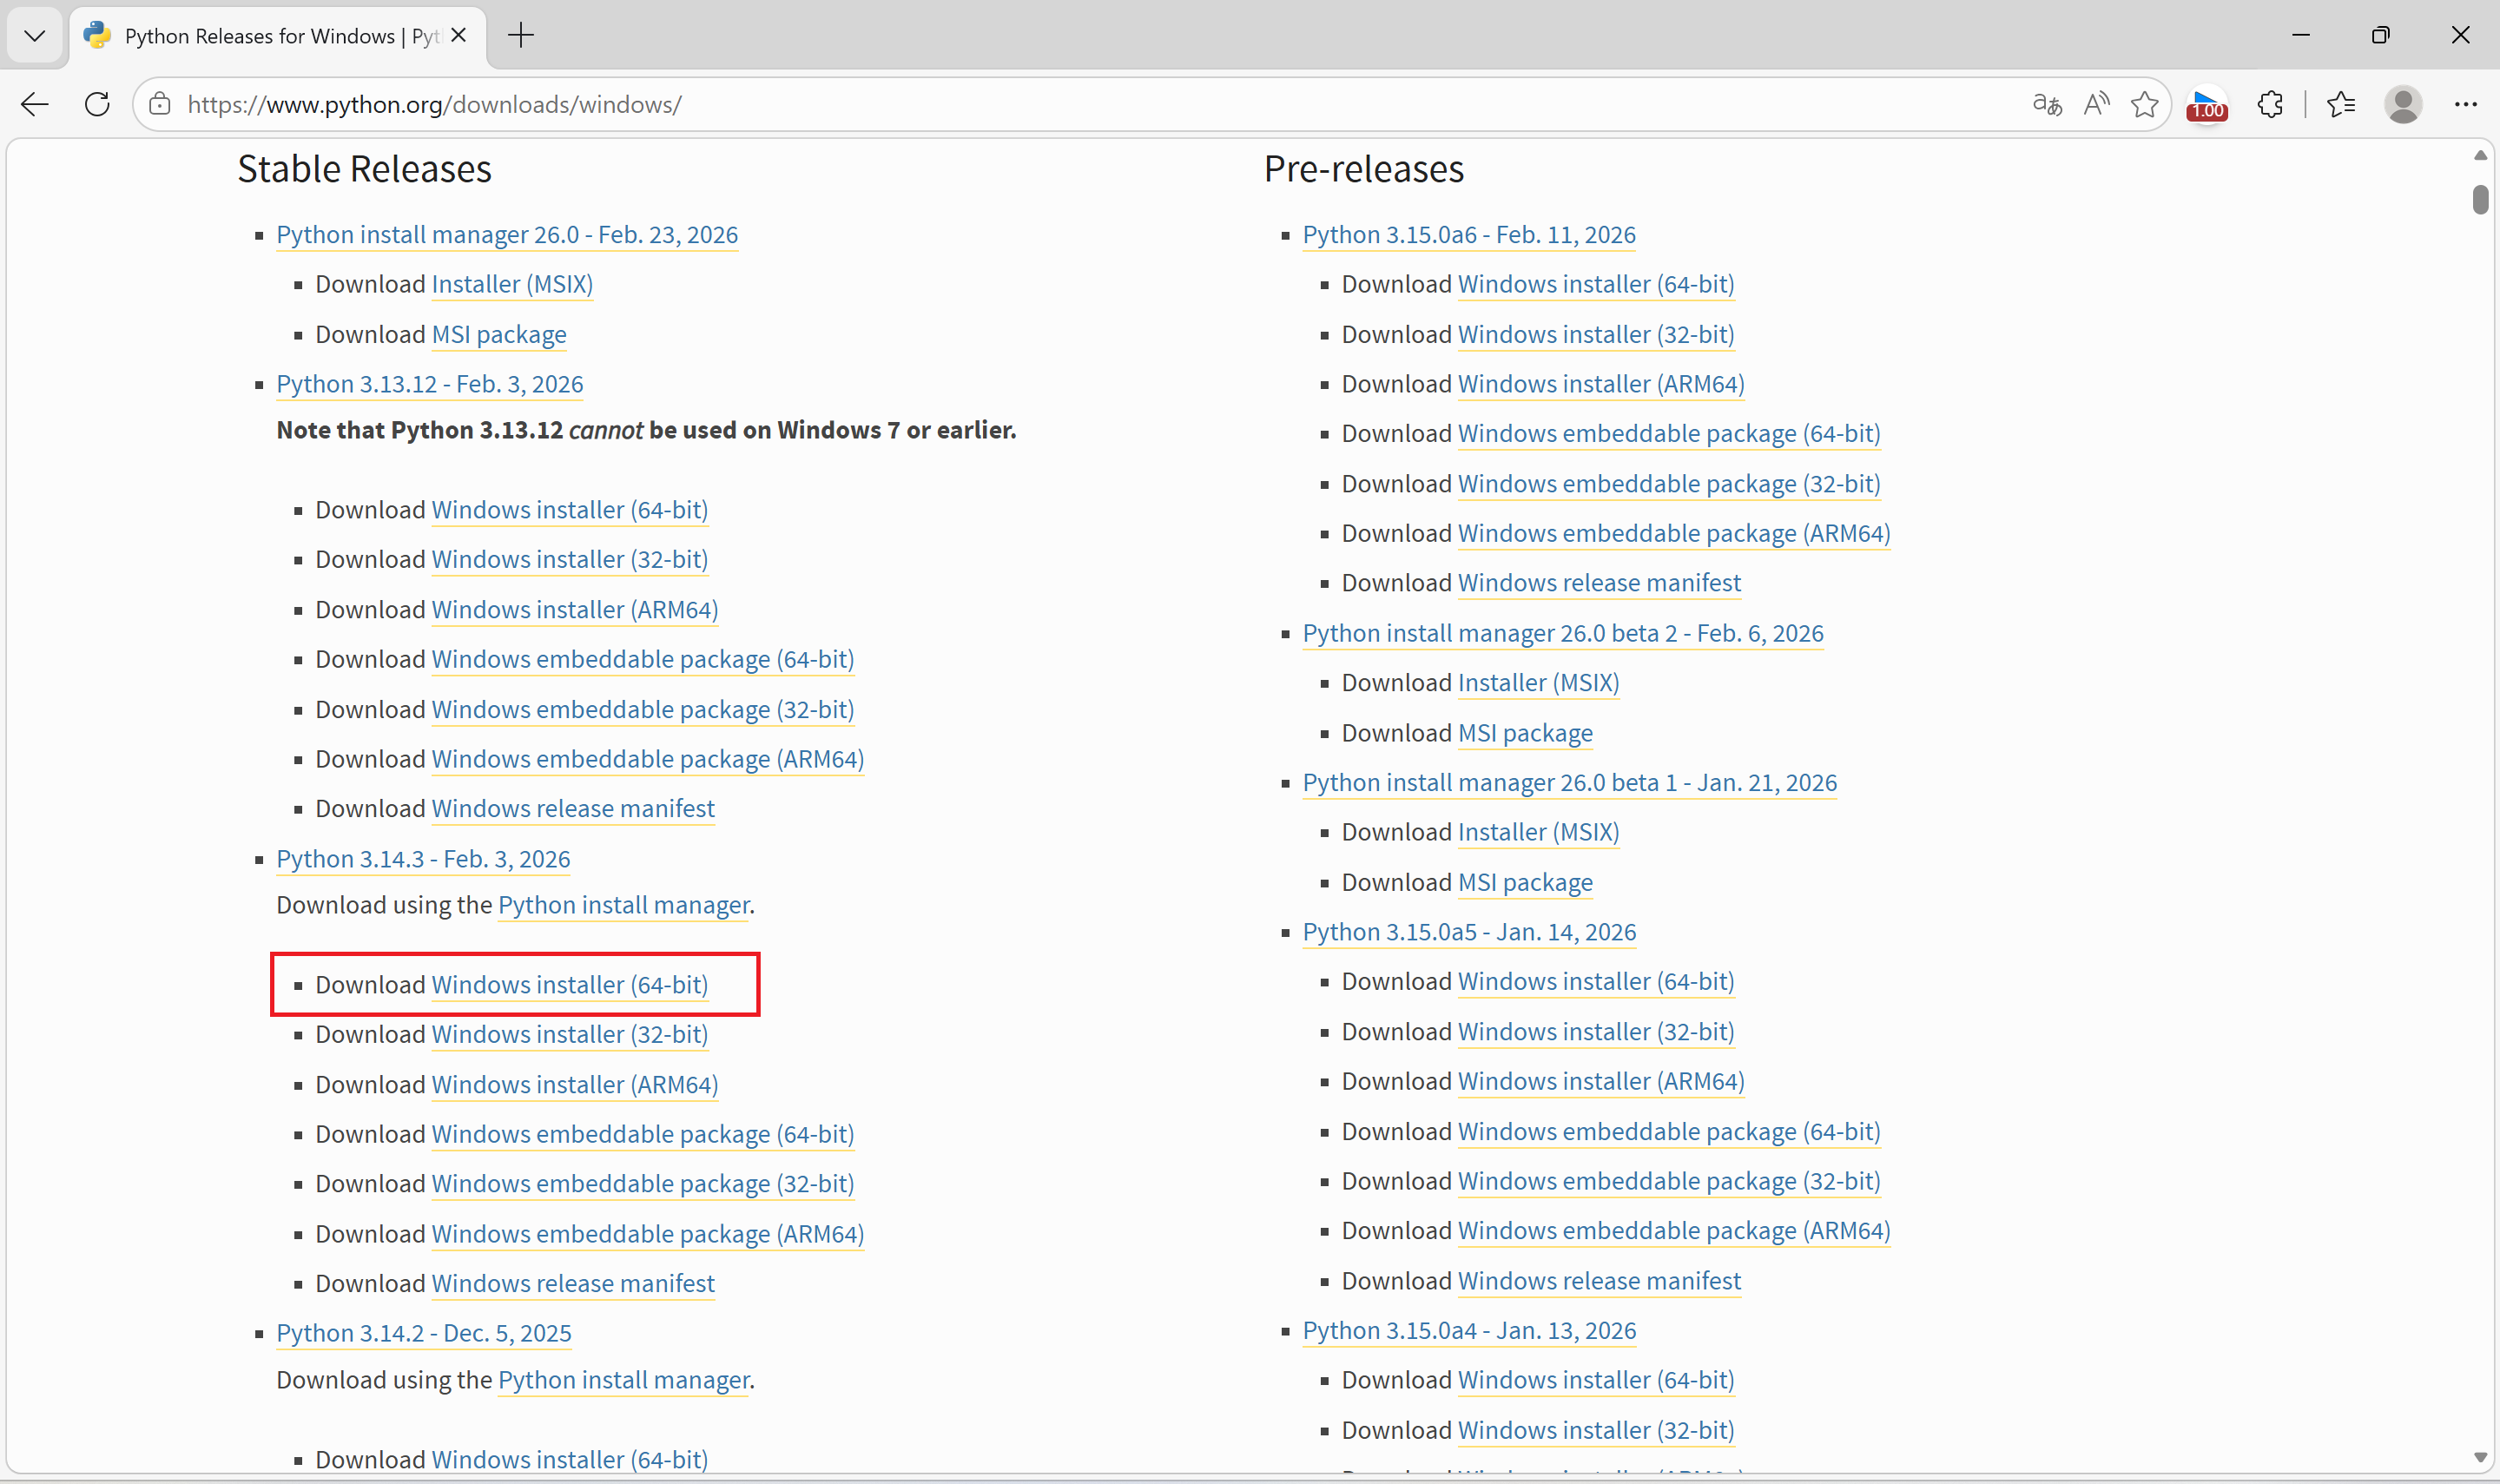
Task: Download Python 3.14.3 Windows installer (ARM64)
Action: tap(575, 1085)
